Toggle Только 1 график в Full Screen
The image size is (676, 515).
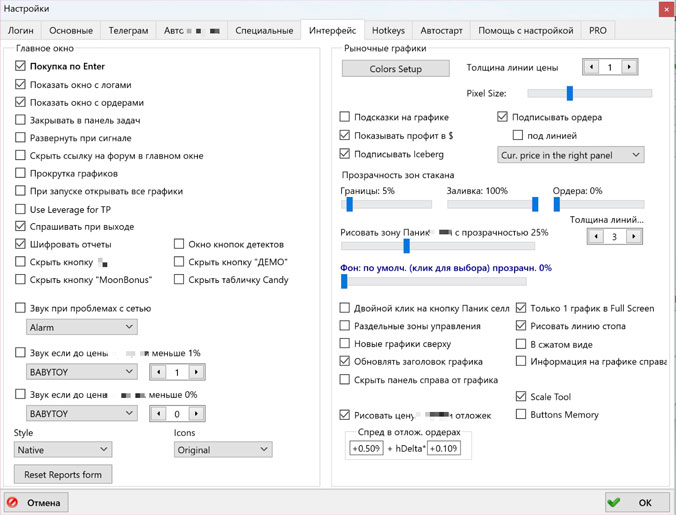(x=521, y=308)
